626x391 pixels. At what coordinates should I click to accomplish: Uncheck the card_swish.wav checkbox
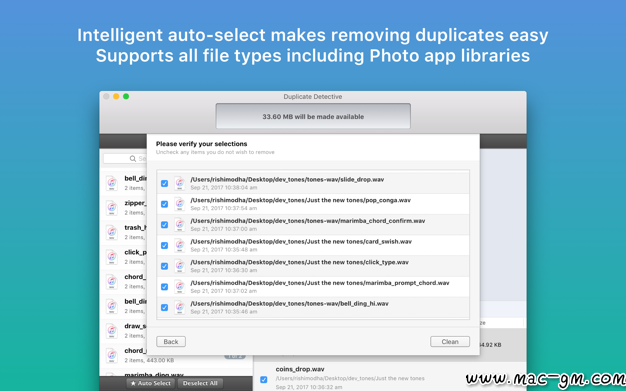click(164, 245)
